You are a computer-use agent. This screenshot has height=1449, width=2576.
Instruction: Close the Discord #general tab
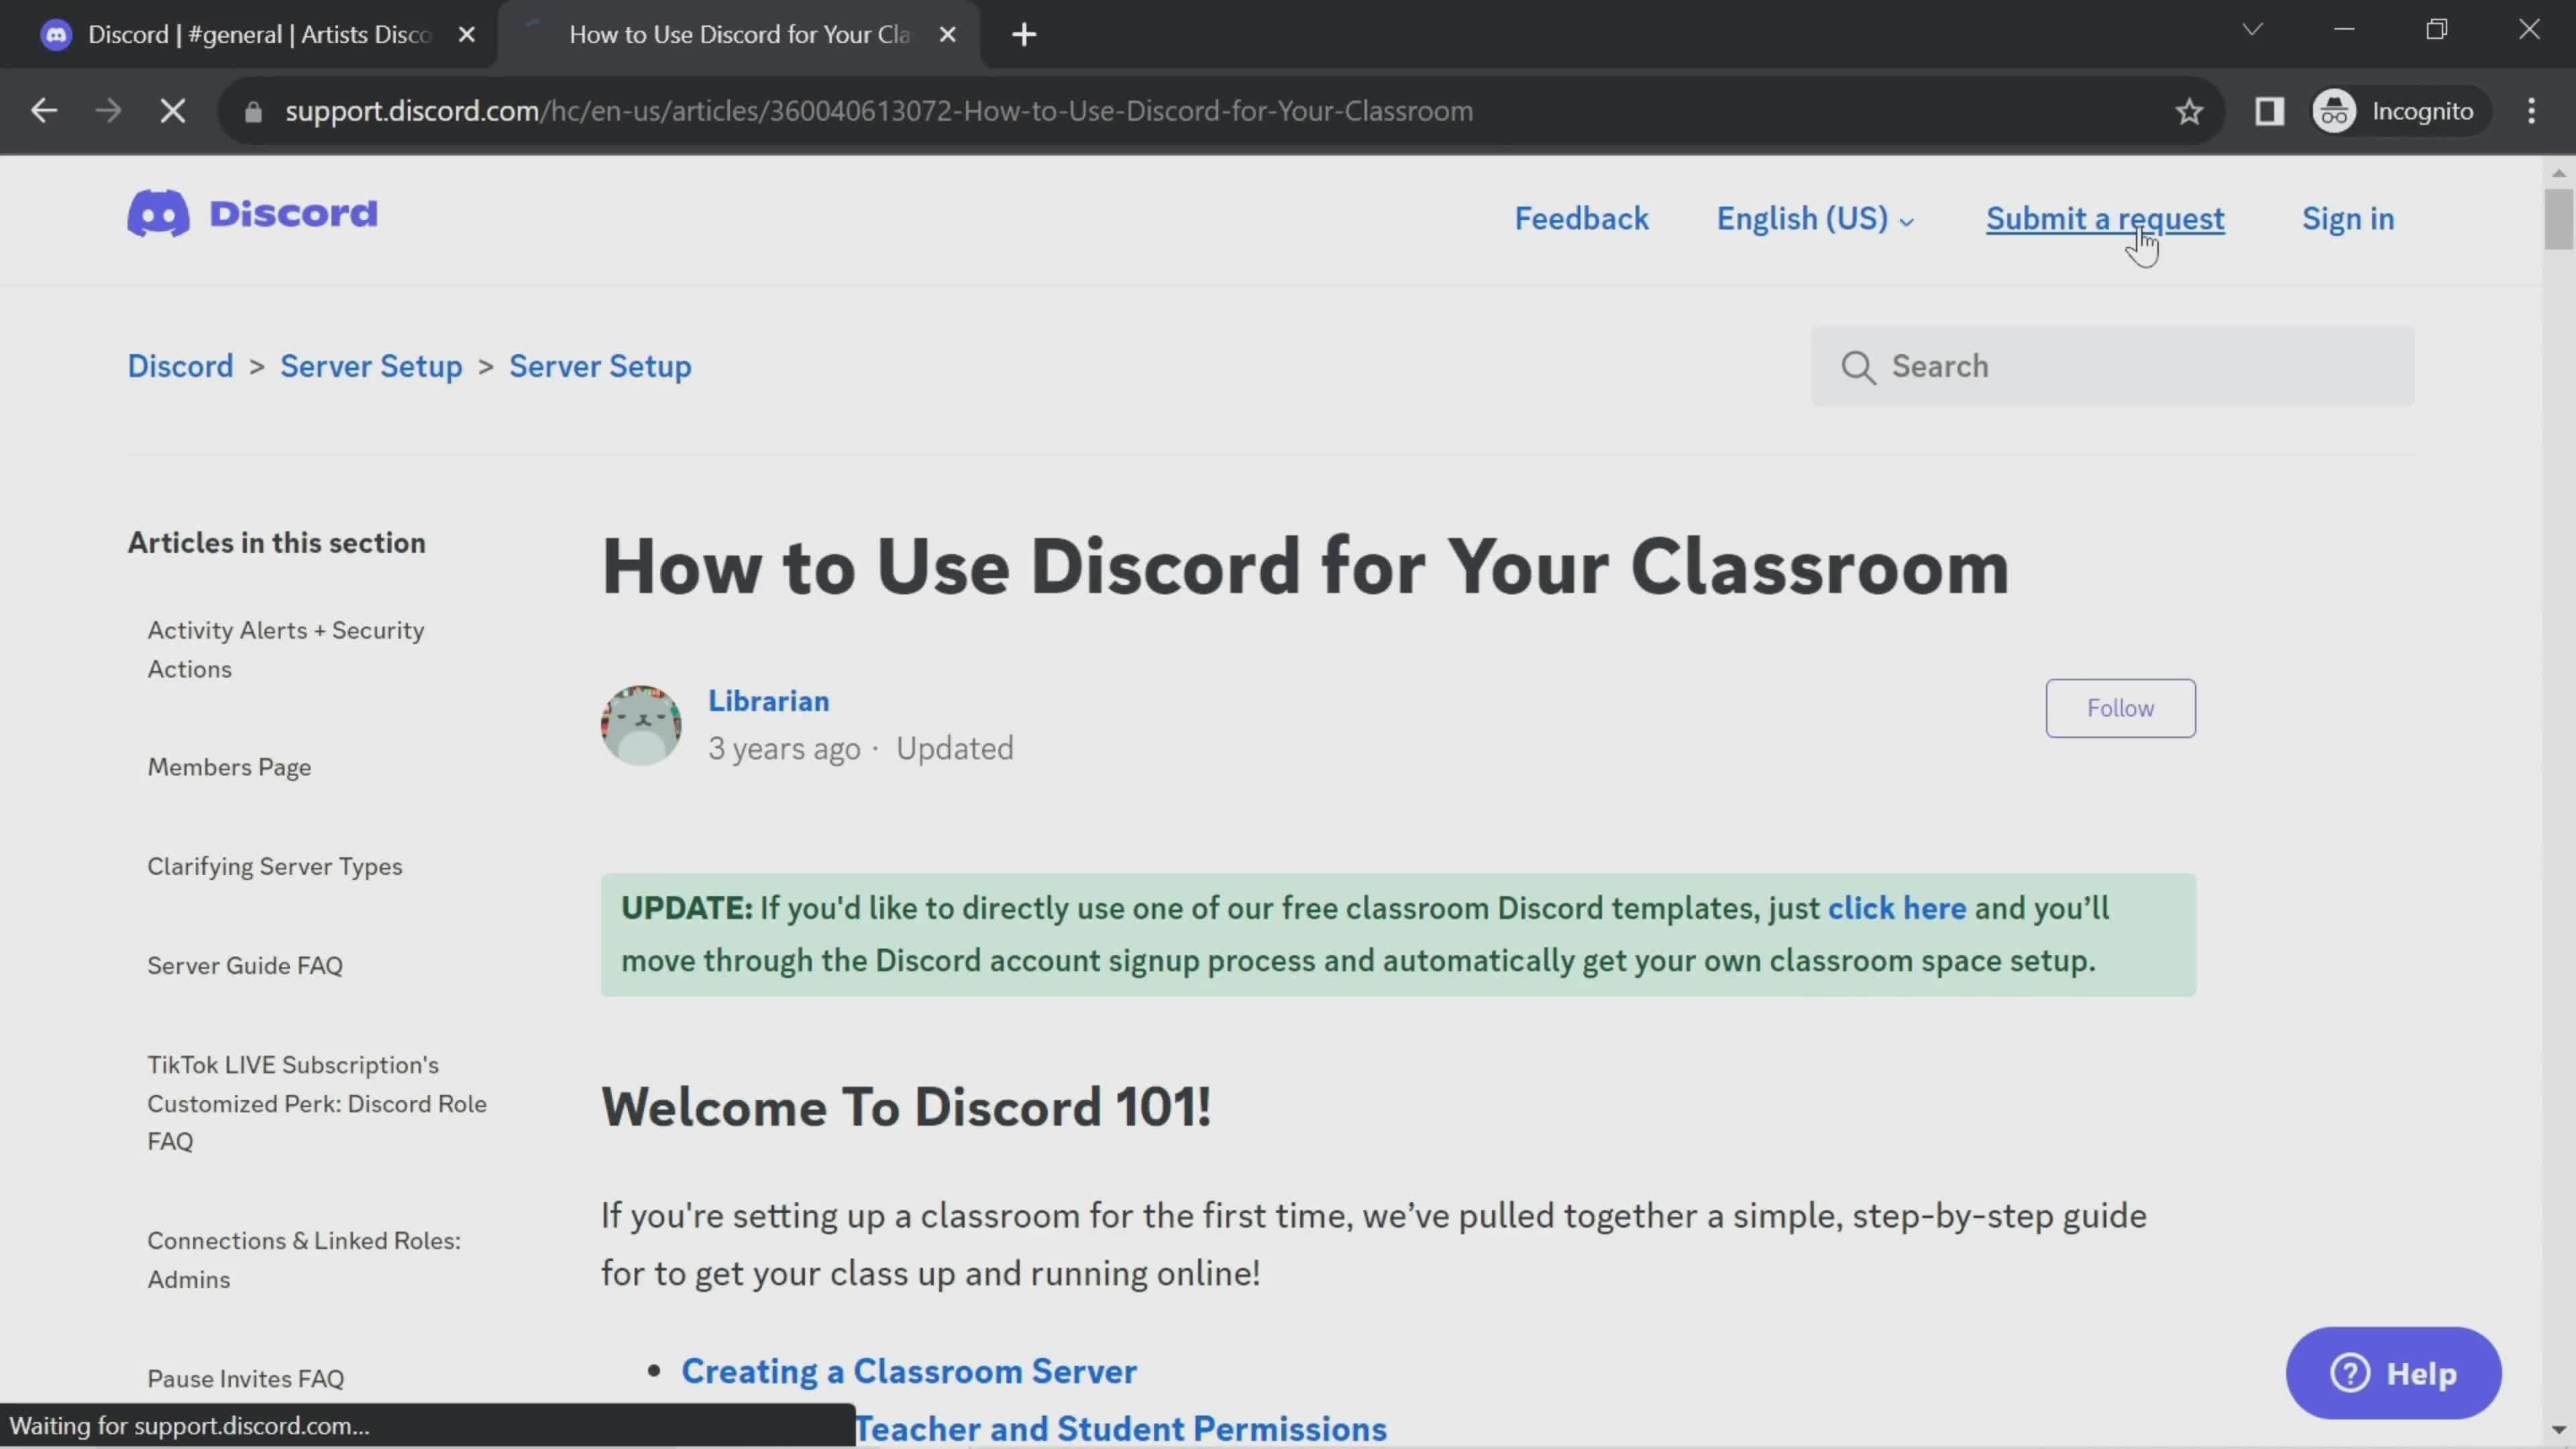tap(466, 35)
